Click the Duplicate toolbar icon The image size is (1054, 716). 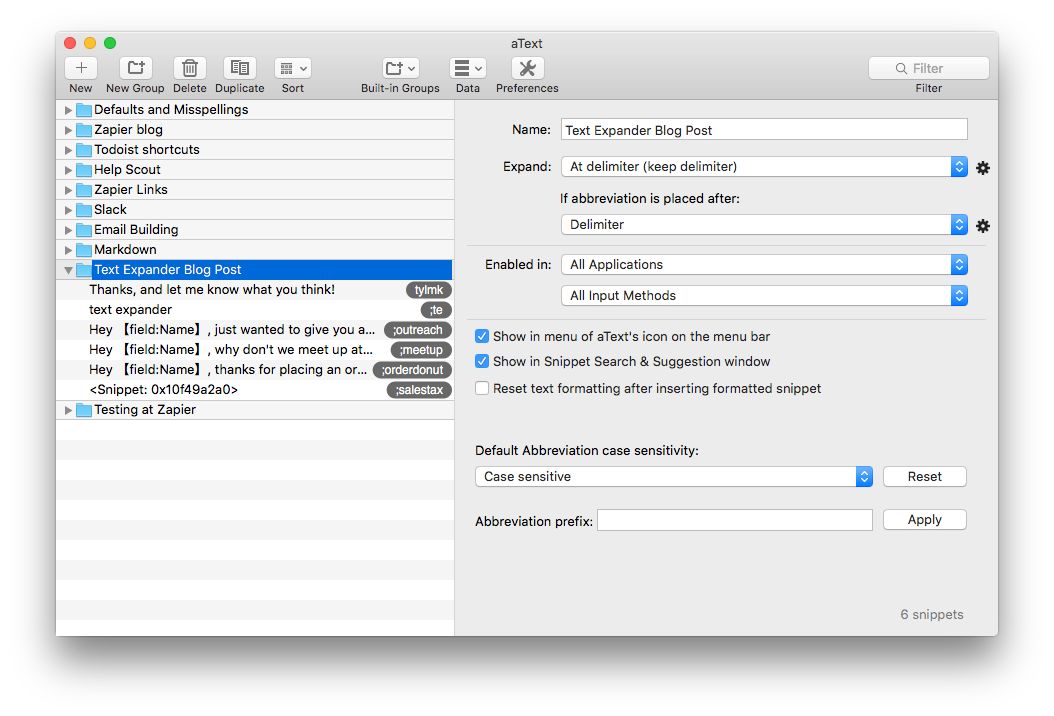pos(239,68)
